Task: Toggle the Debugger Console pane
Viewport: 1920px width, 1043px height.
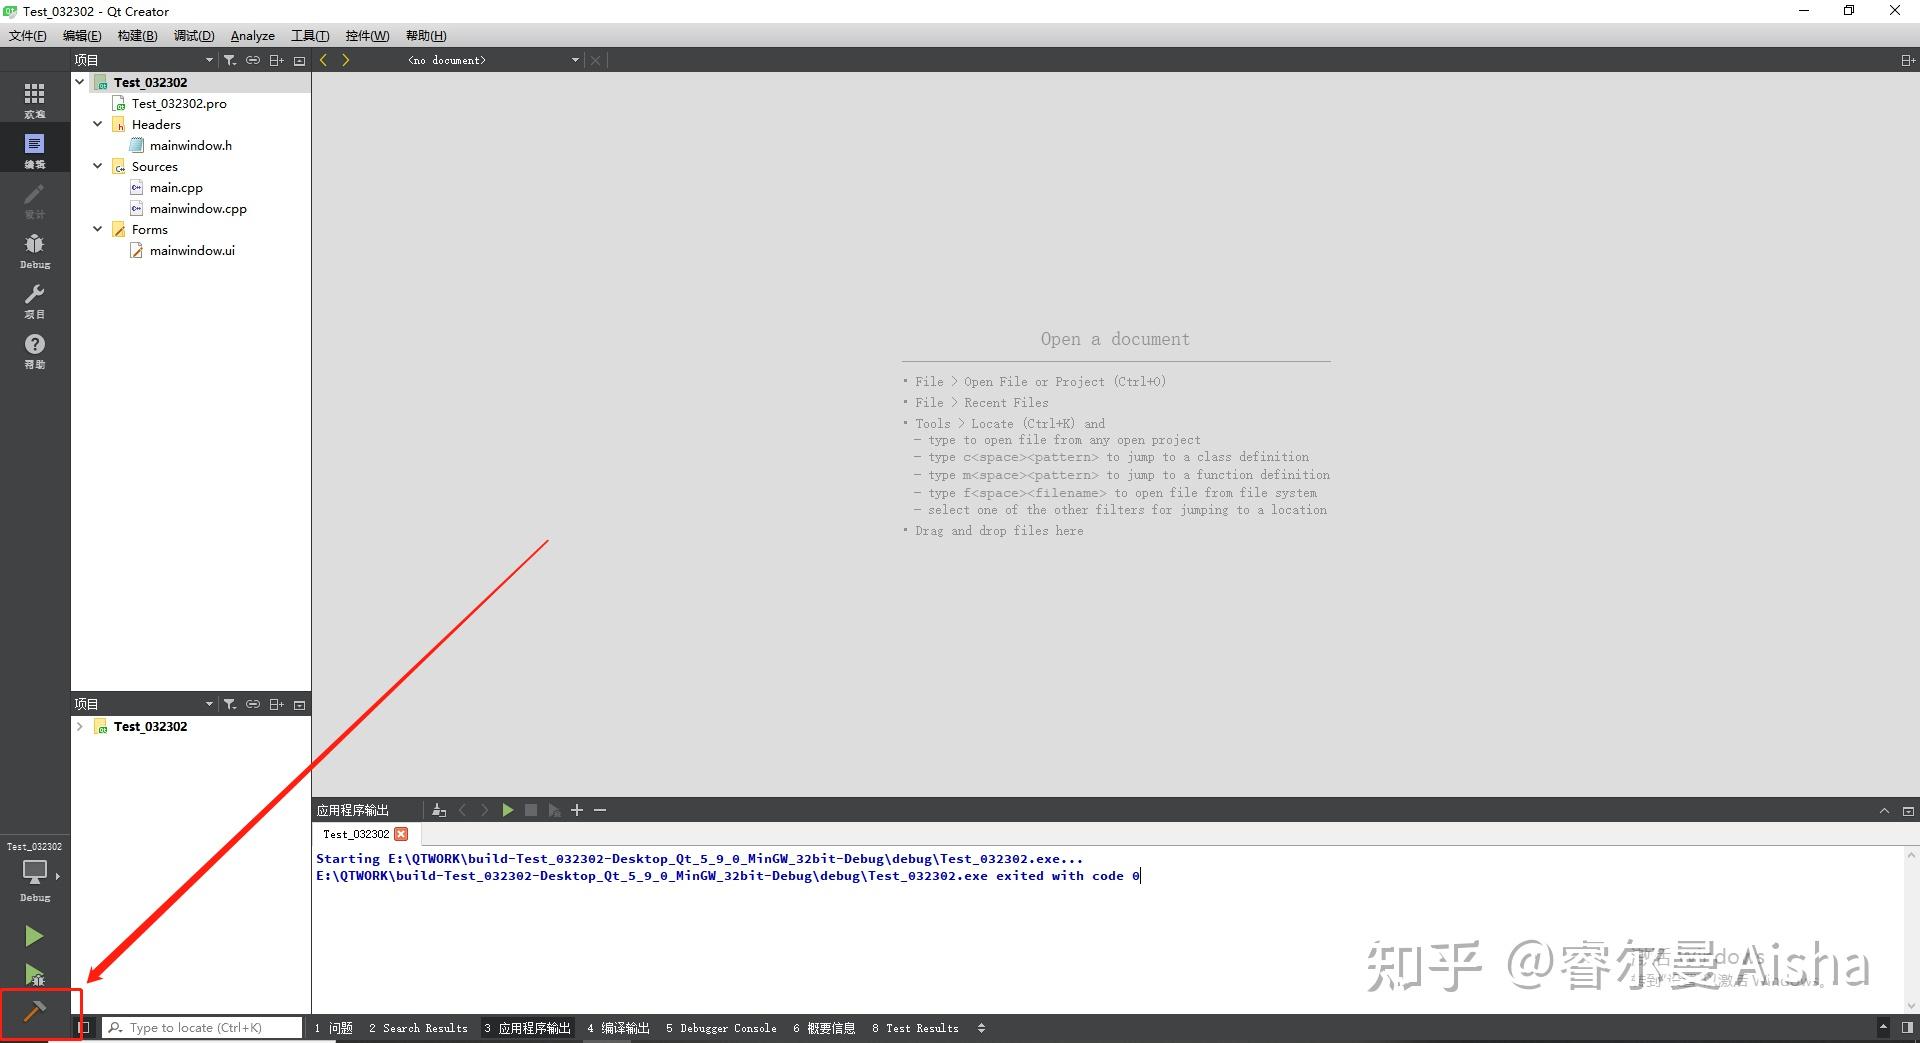Action: tap(721, 1028)
